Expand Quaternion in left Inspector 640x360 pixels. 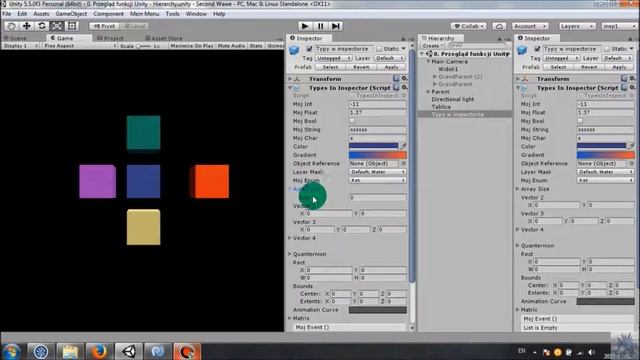290,253
